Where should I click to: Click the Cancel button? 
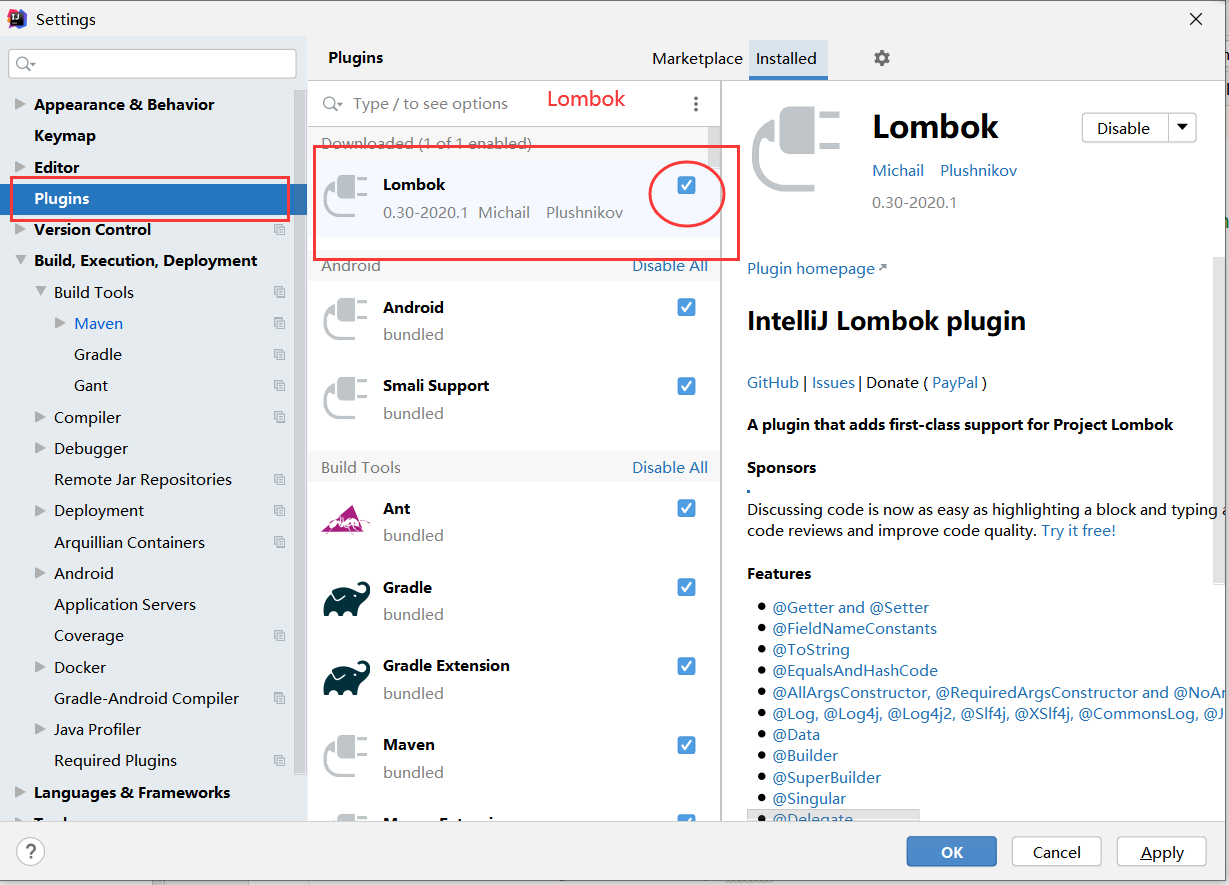1057,852
